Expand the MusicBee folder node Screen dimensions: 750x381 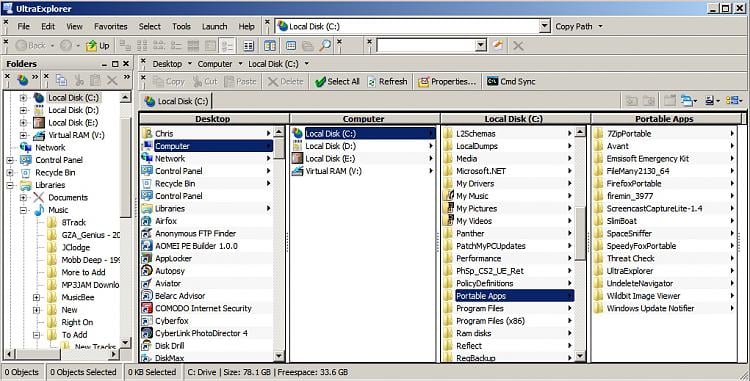36,297
